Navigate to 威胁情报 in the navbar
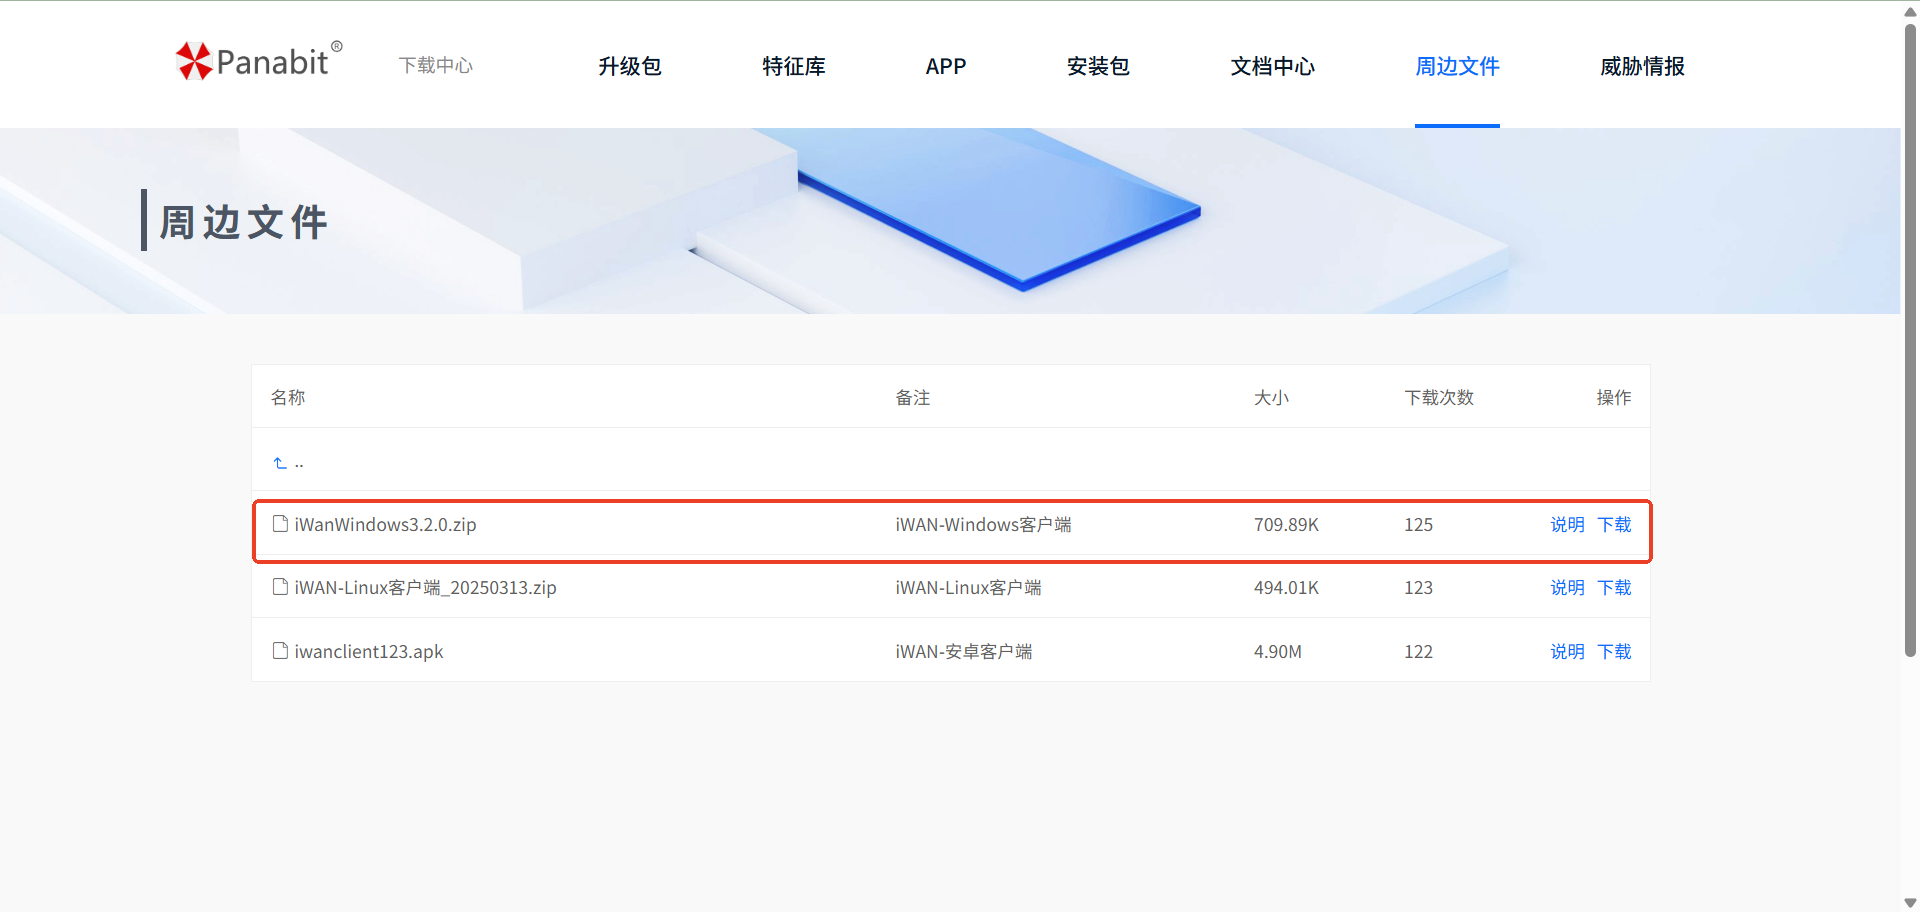This screenshot has height=912, width=1920. [x=1642, y=66]
